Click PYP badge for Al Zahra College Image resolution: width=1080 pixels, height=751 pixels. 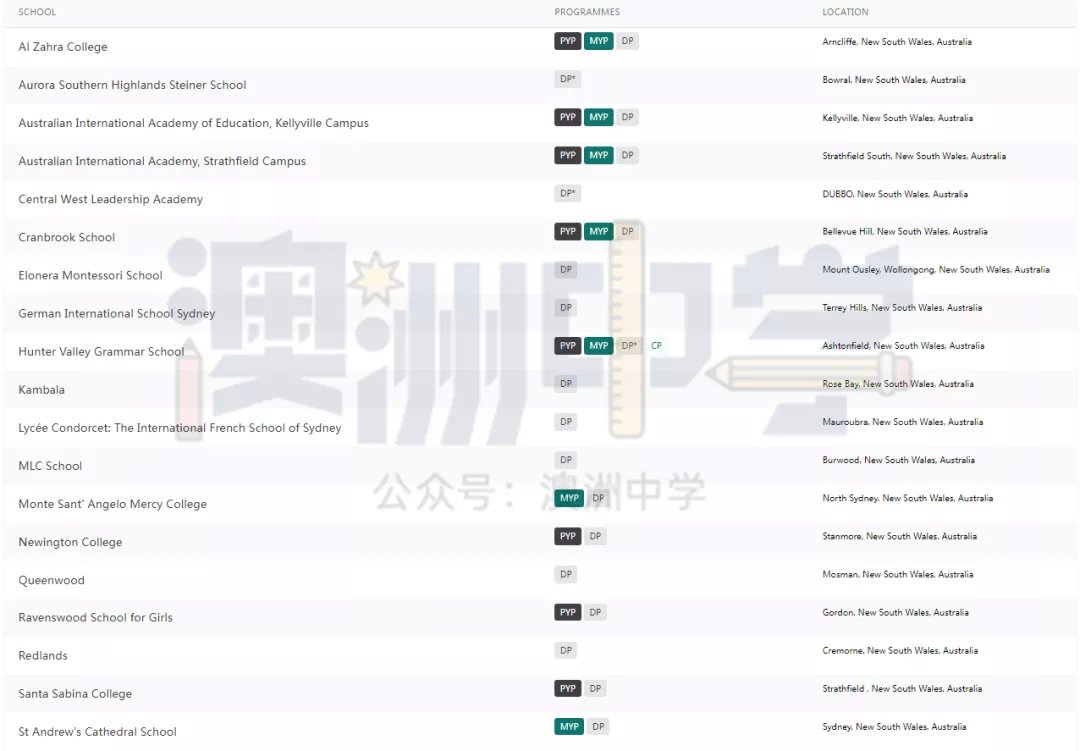568,41
